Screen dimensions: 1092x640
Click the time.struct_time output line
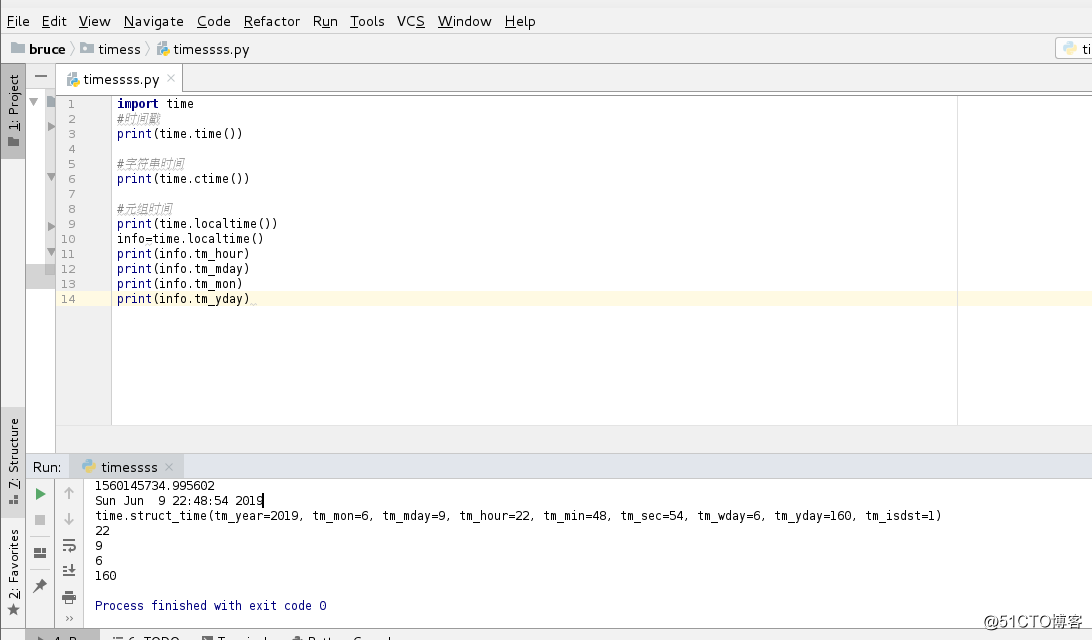518,516
